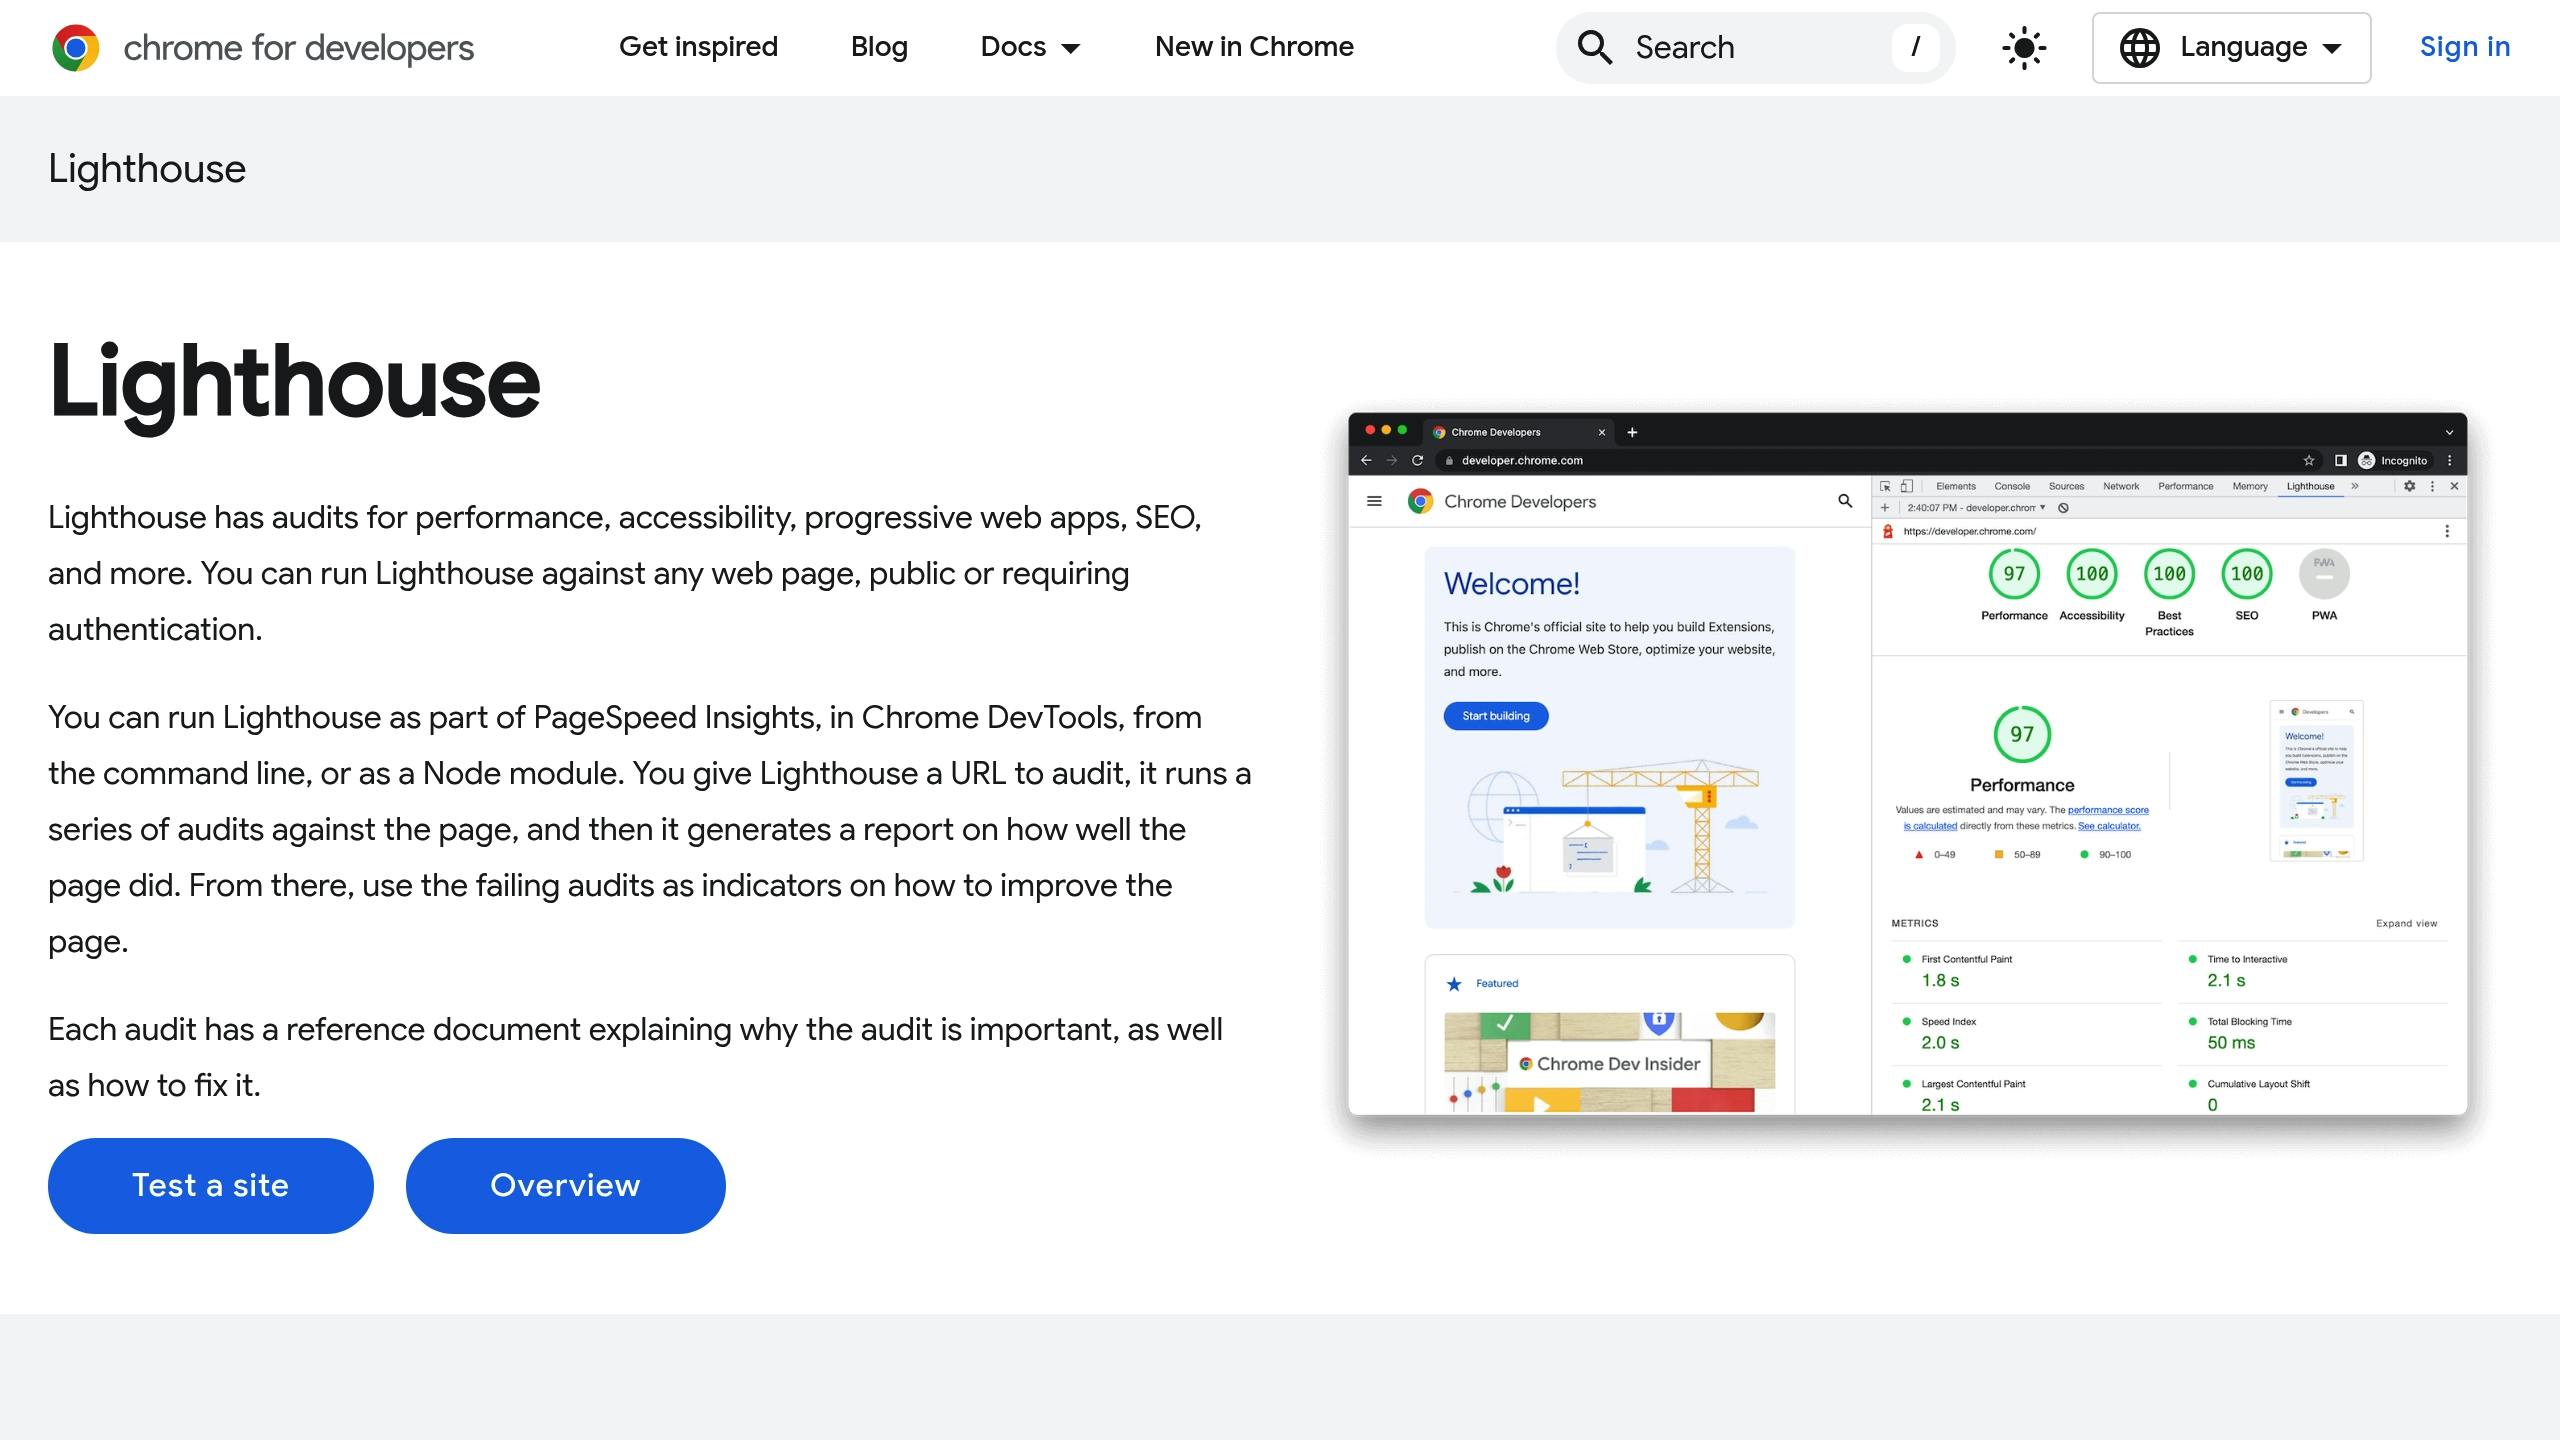The width and height of the screenshot is (2560, 1440).
Task: Click the Sign in link
Action: [x=2465, y=47]
